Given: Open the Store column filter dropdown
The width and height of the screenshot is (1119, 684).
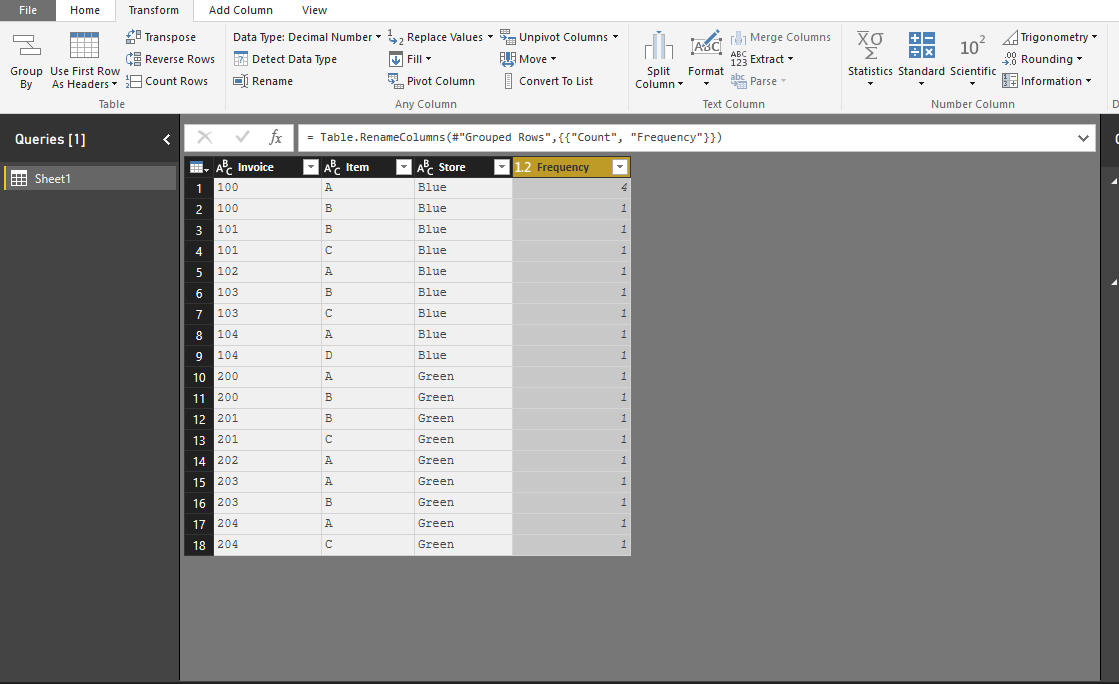Looking at the screenshot, I should coord(502,167).
